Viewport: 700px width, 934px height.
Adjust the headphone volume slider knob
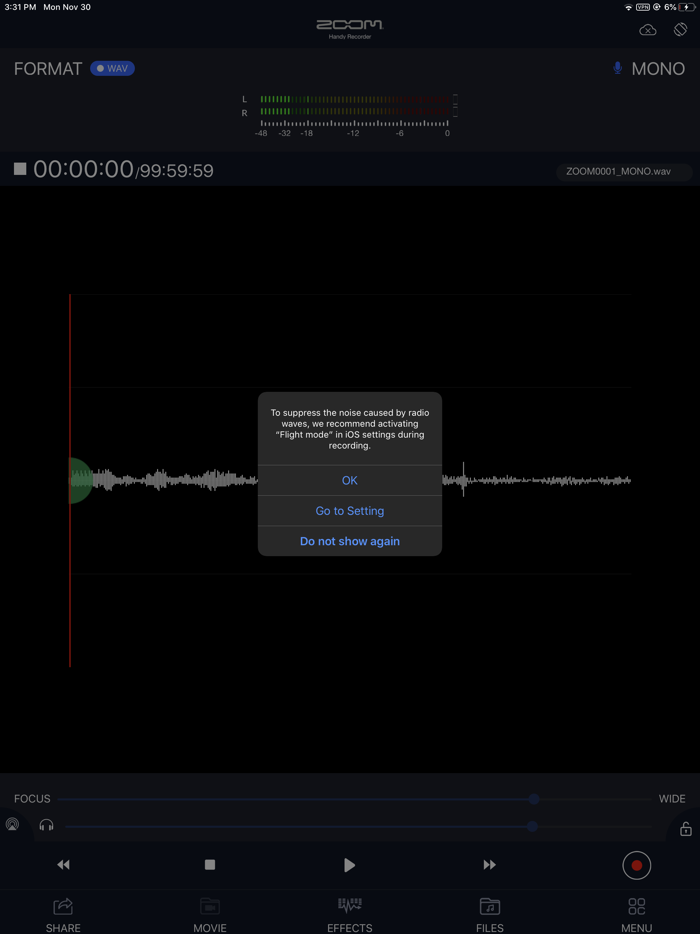(x=533, y=826)
